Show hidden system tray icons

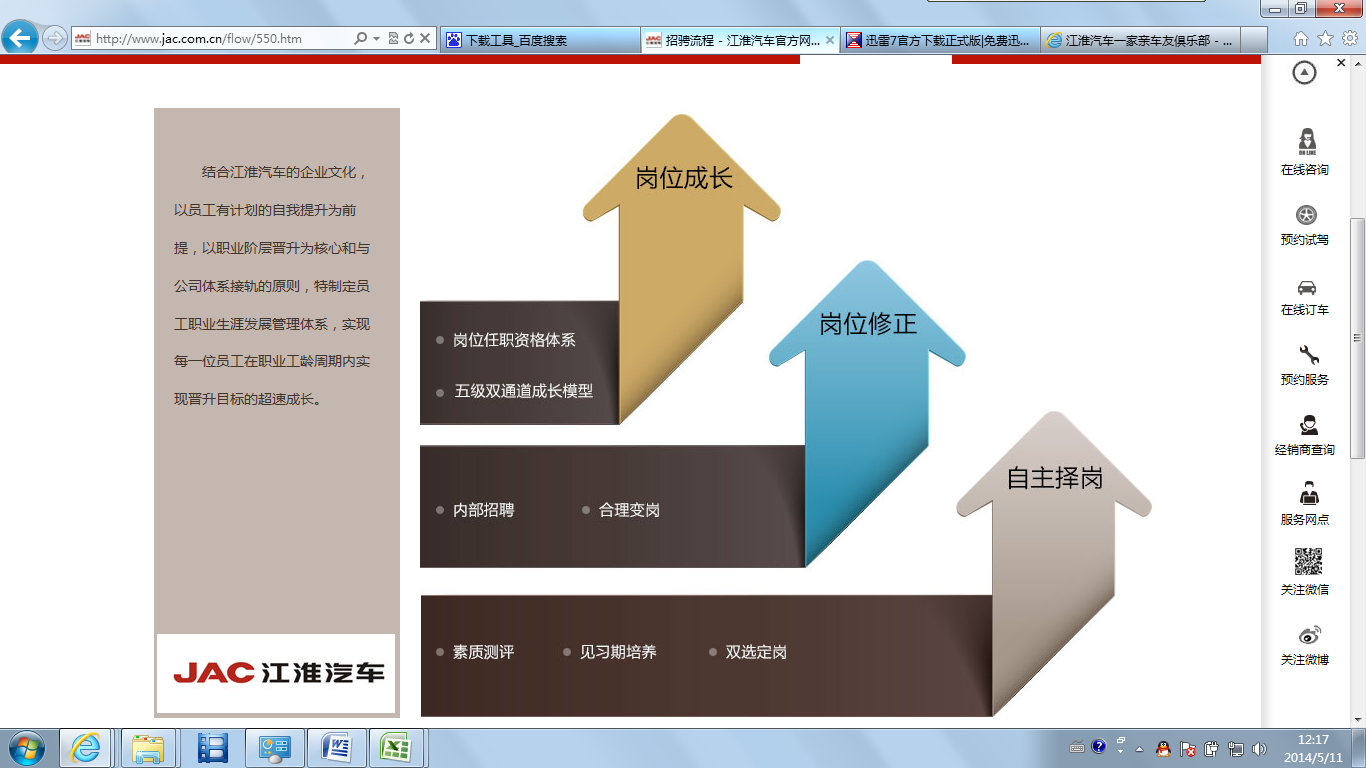(x=1141, y=748)
